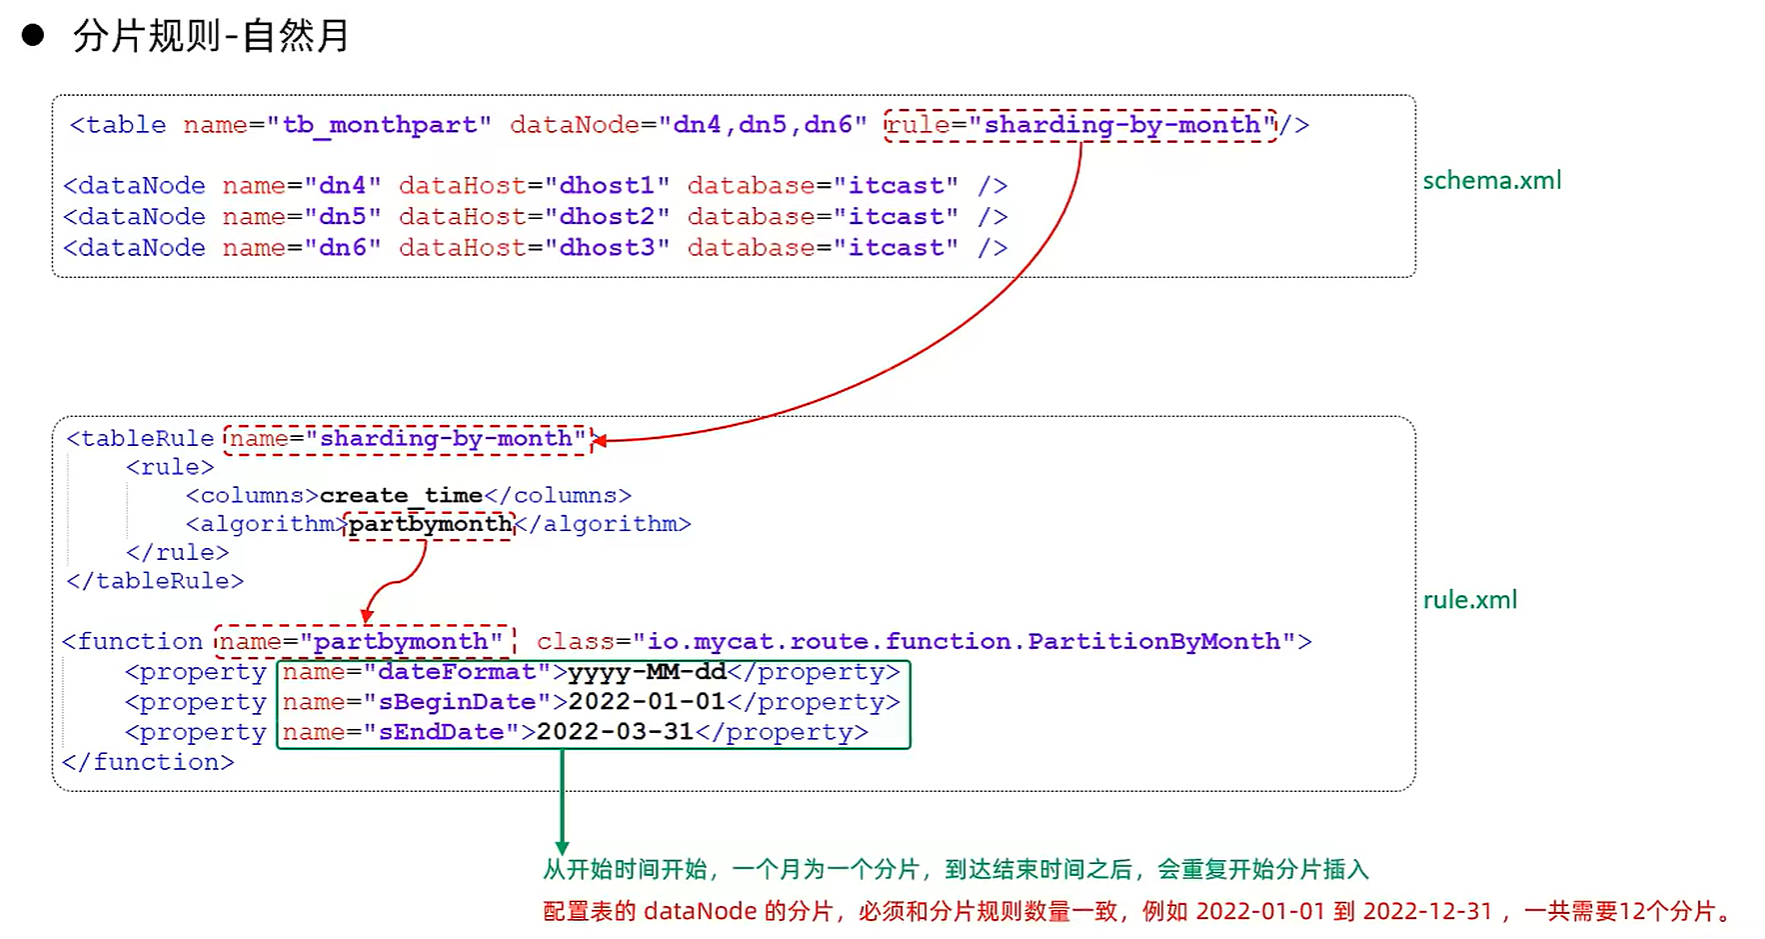
Task: Click the slide title 分片规则-自然月
Action: [x=211, y=36]
